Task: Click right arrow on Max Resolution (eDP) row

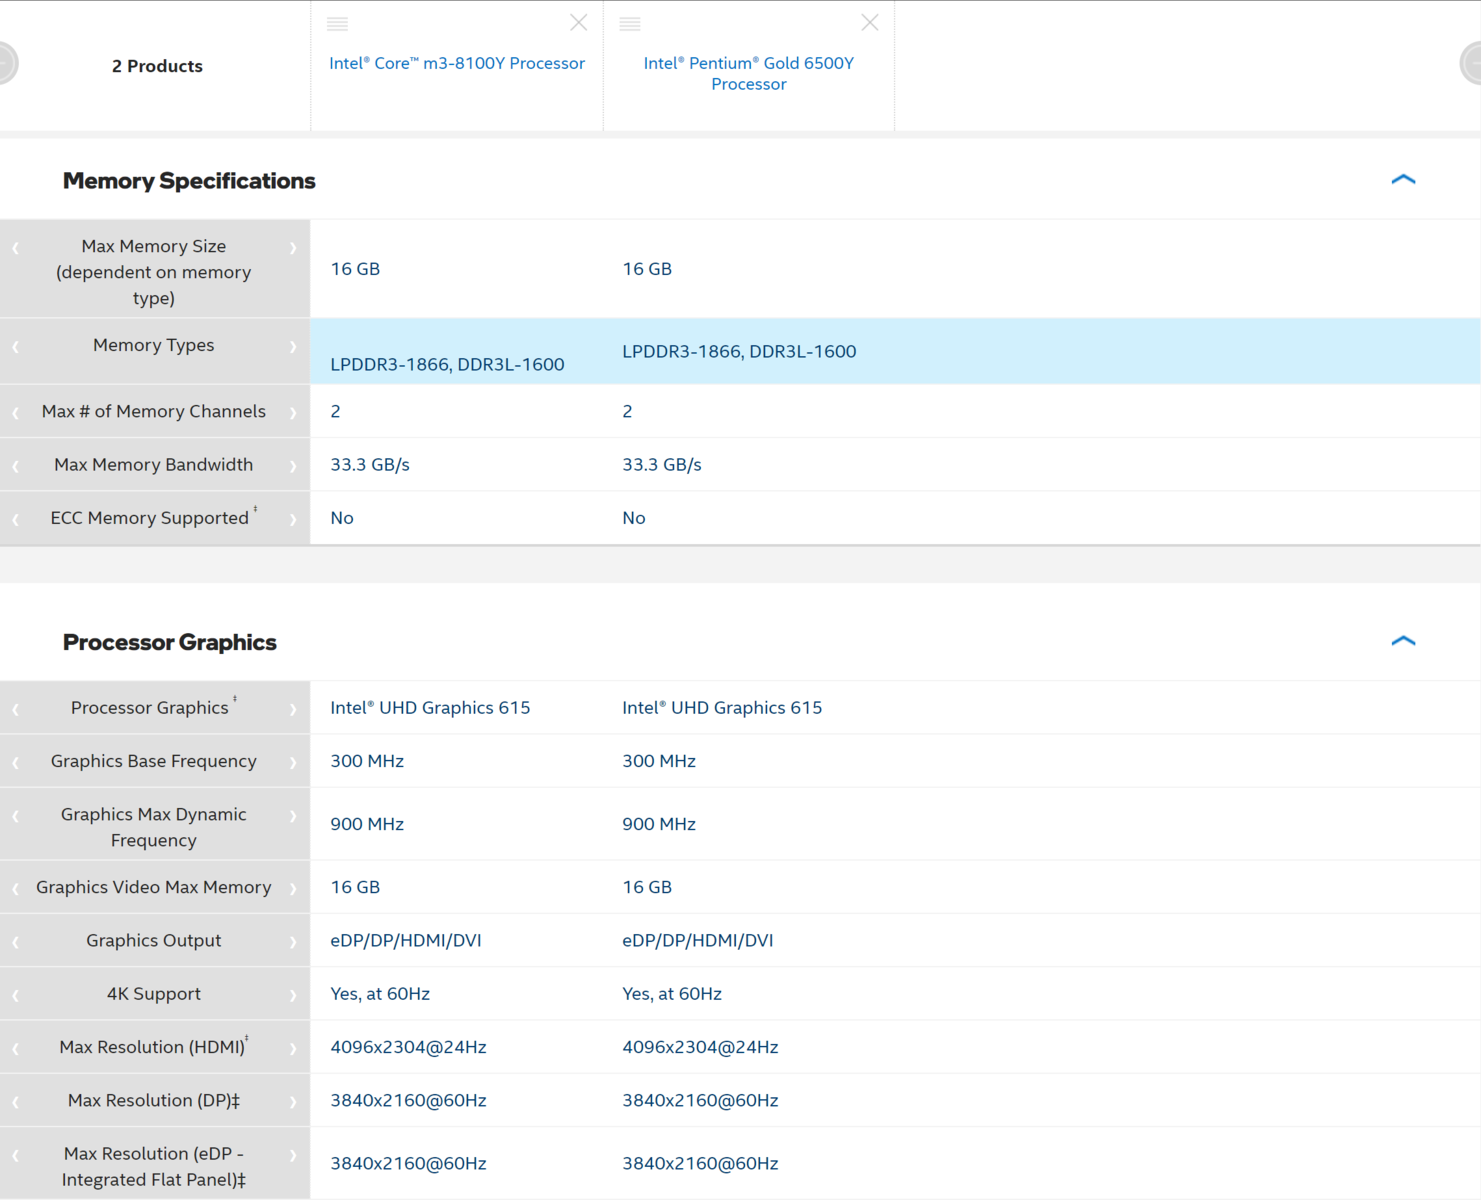Action: (x=293, y=1155)
